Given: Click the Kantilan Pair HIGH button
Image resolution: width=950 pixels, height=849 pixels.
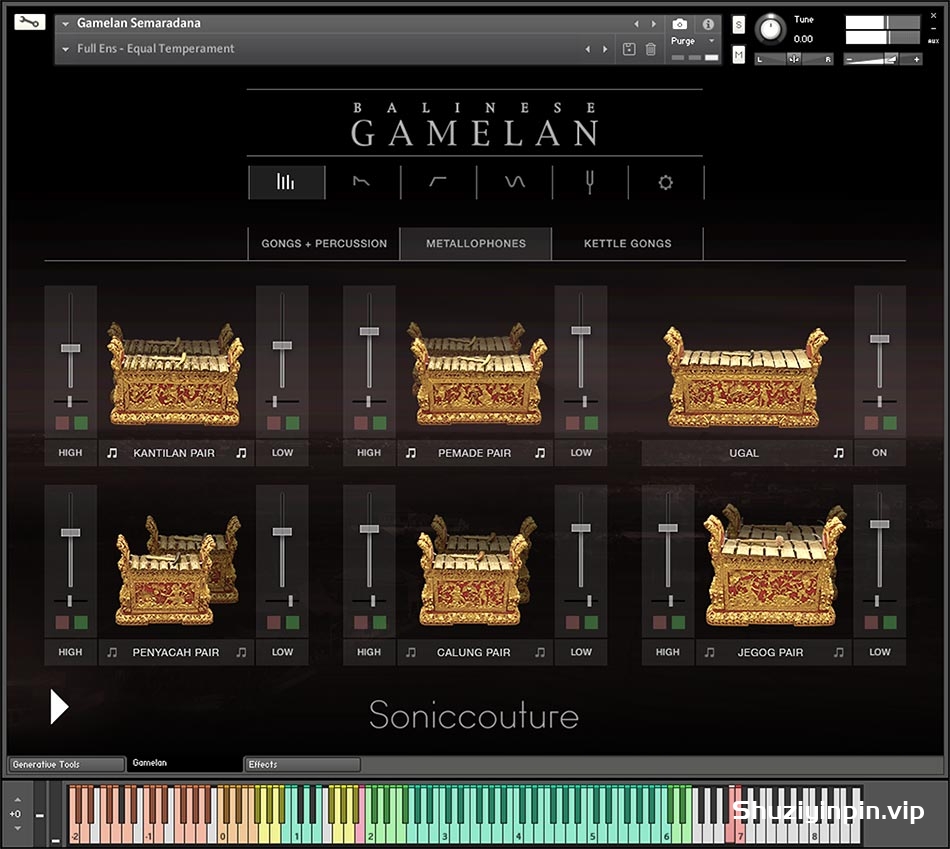Looking at the screenshot, I should [70, 453].
